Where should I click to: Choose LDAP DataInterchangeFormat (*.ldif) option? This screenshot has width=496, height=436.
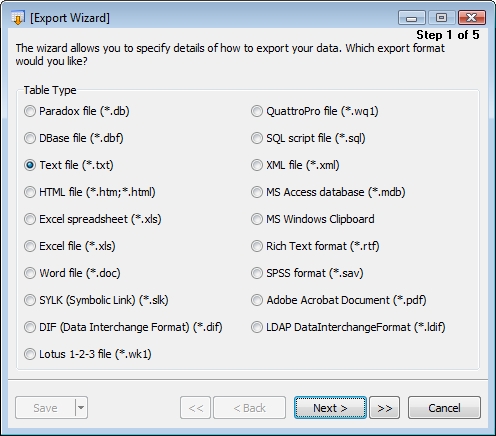348,327
